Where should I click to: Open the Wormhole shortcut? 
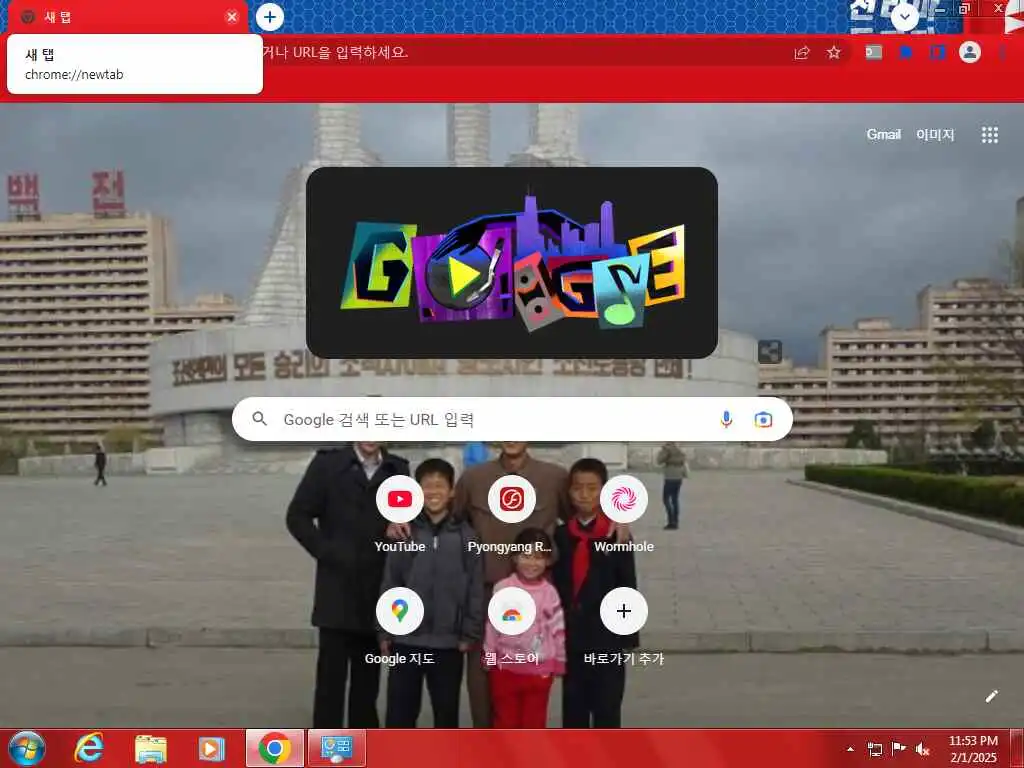point(624,515)
